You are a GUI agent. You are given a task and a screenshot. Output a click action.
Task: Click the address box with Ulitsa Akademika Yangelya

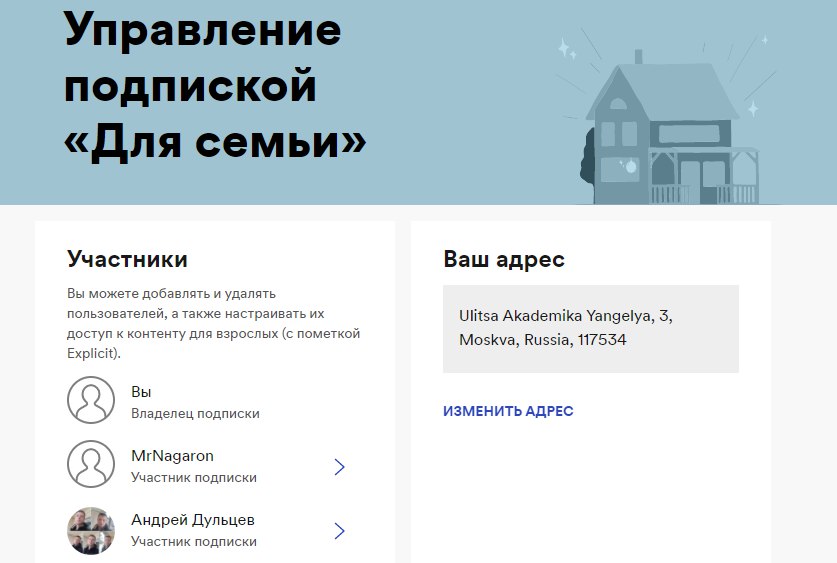tap(591, 329)
